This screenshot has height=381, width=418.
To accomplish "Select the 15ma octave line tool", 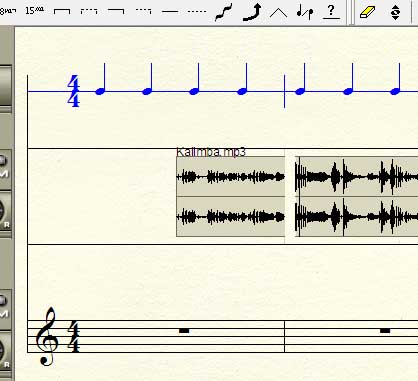I will click(x=34, y=11).
